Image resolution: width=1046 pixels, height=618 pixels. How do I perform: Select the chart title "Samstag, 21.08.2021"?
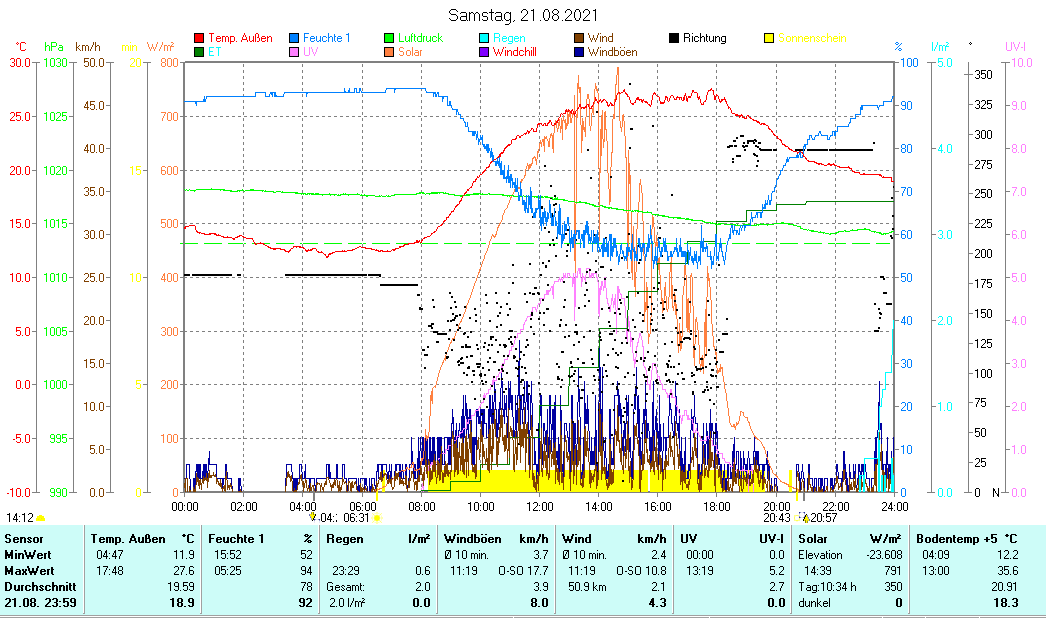point(523,15)
